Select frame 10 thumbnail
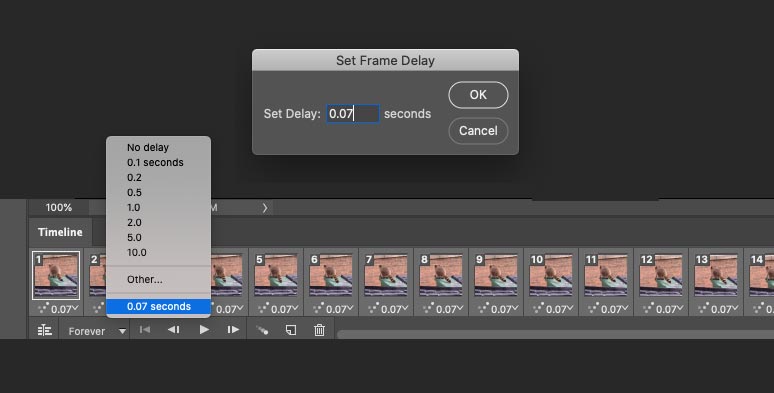 pyautogui.click(x=551, y=275)
